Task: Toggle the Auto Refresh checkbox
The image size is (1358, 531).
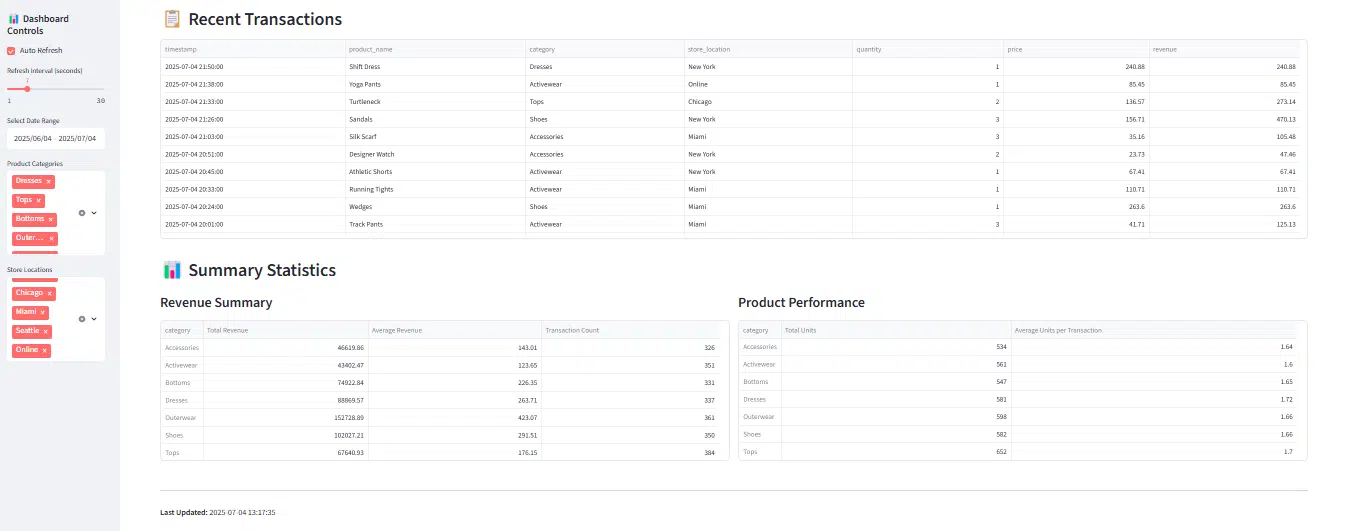Action: point(11,50)
